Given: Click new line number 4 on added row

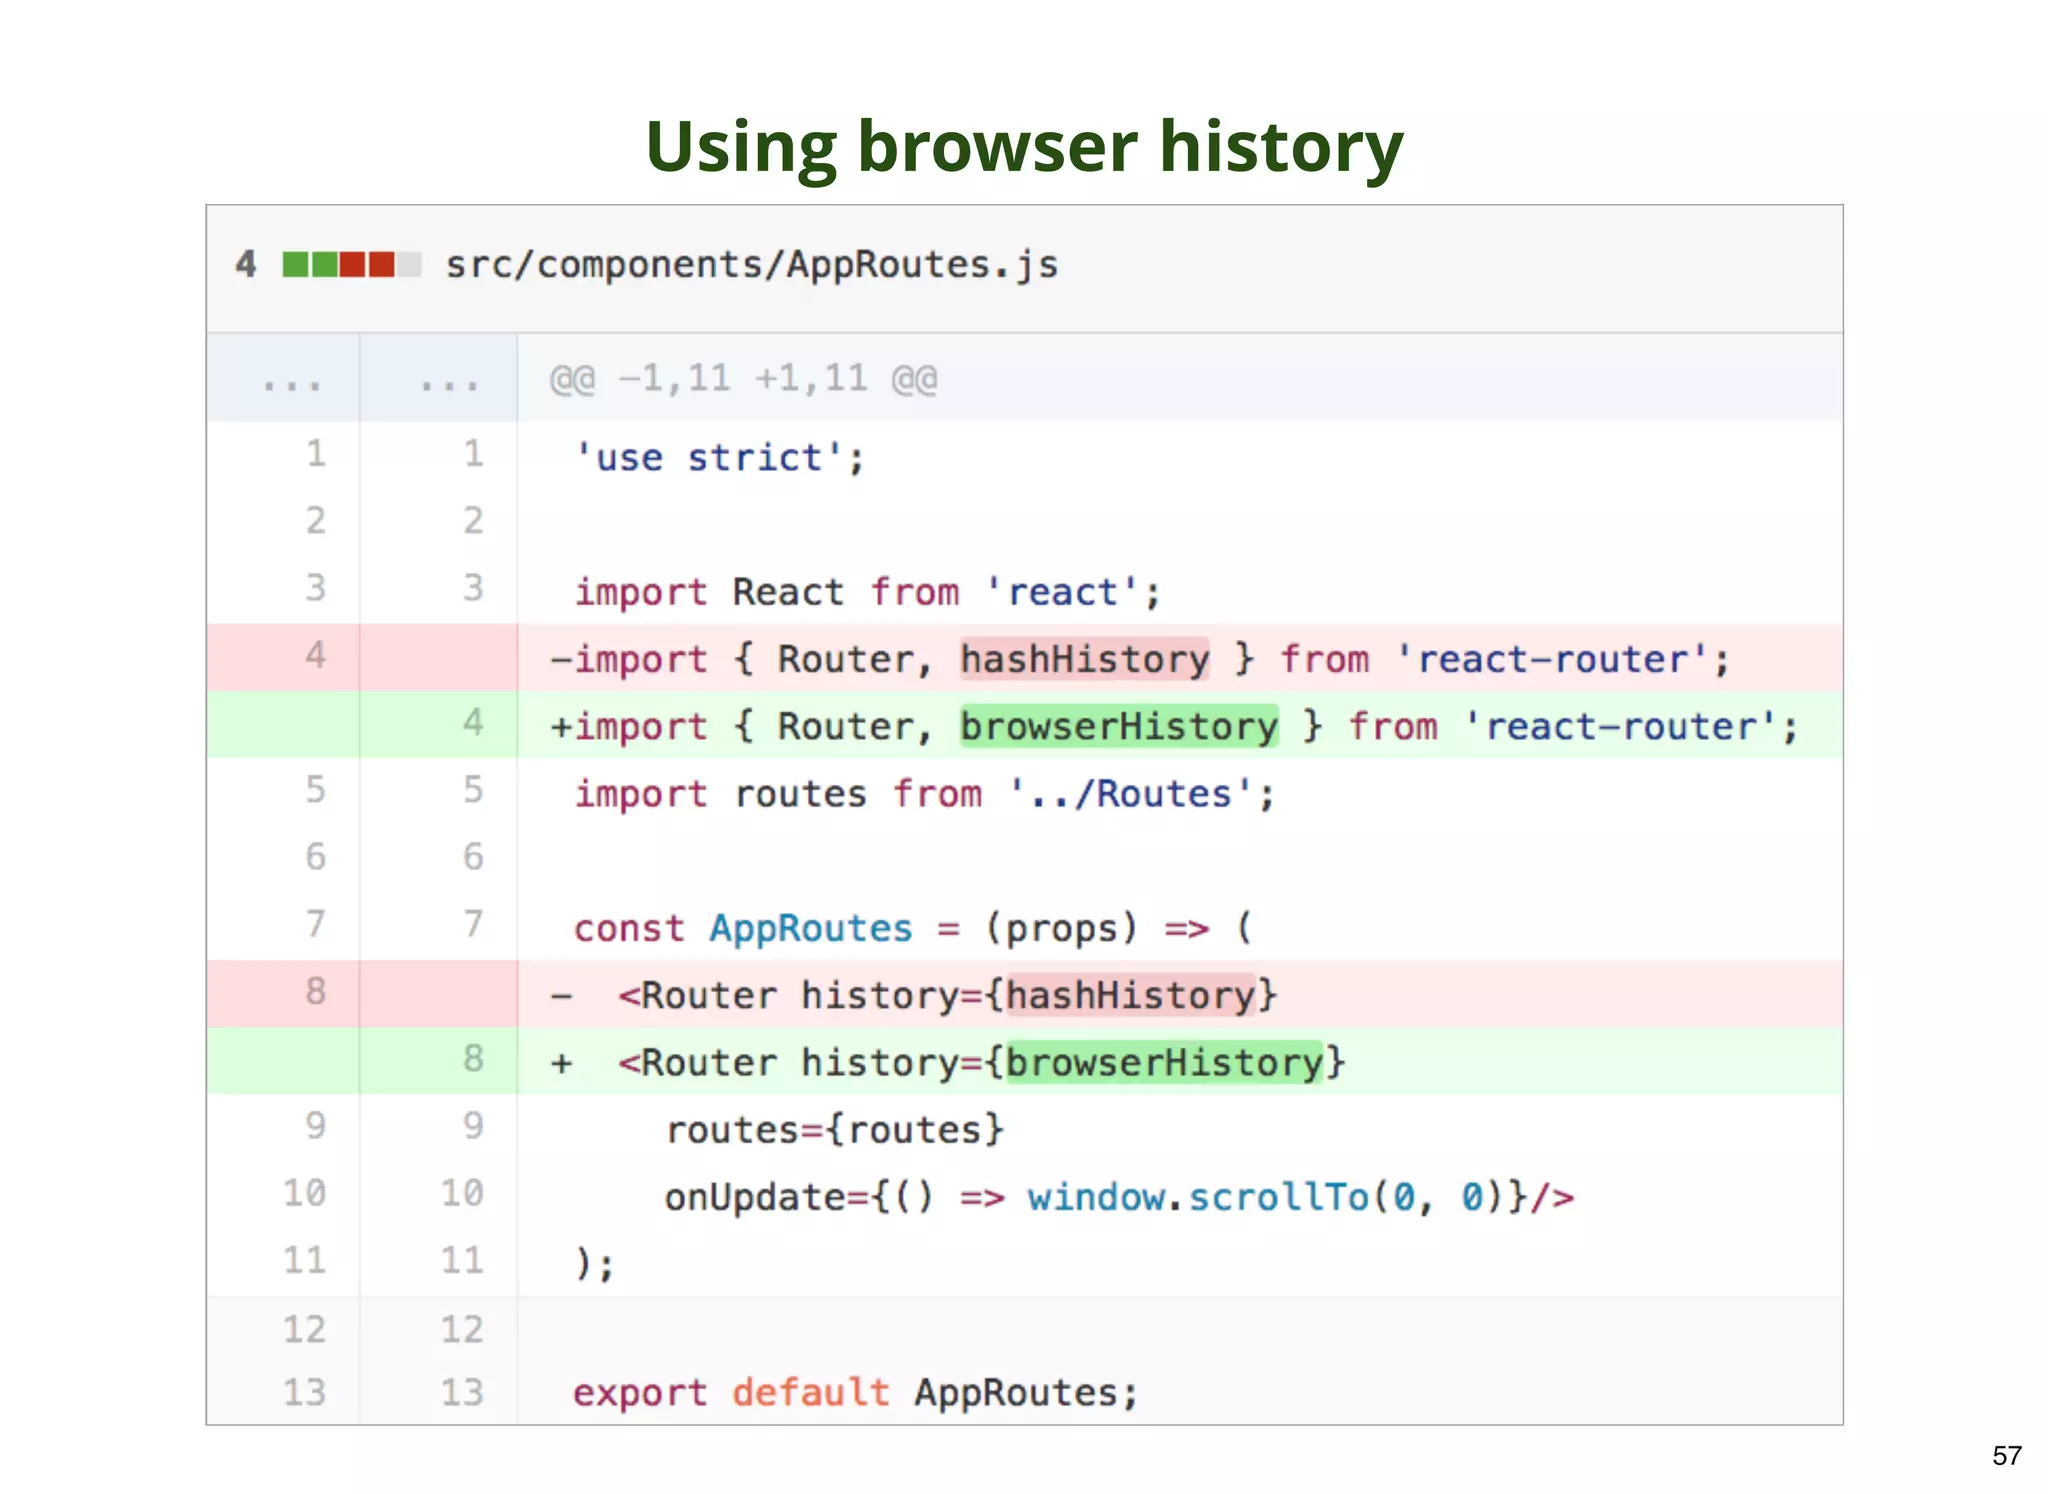Looking at the screenshot, I should 473,723.
